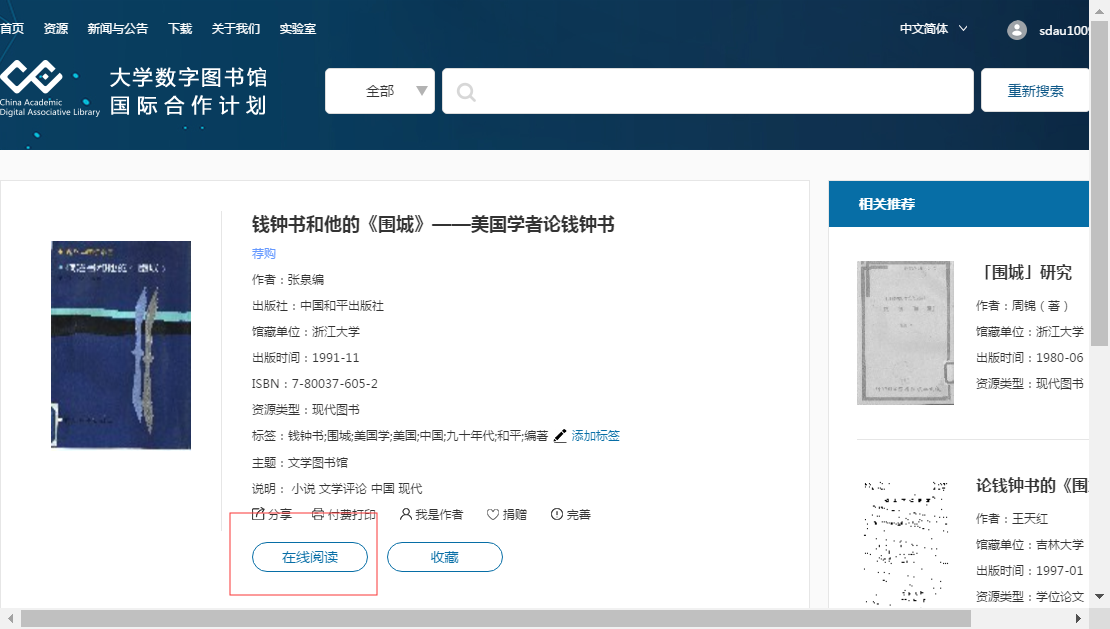The image size is (1110, 629).
Task: Click the magnifier search icon
Action: pos(465,92)
